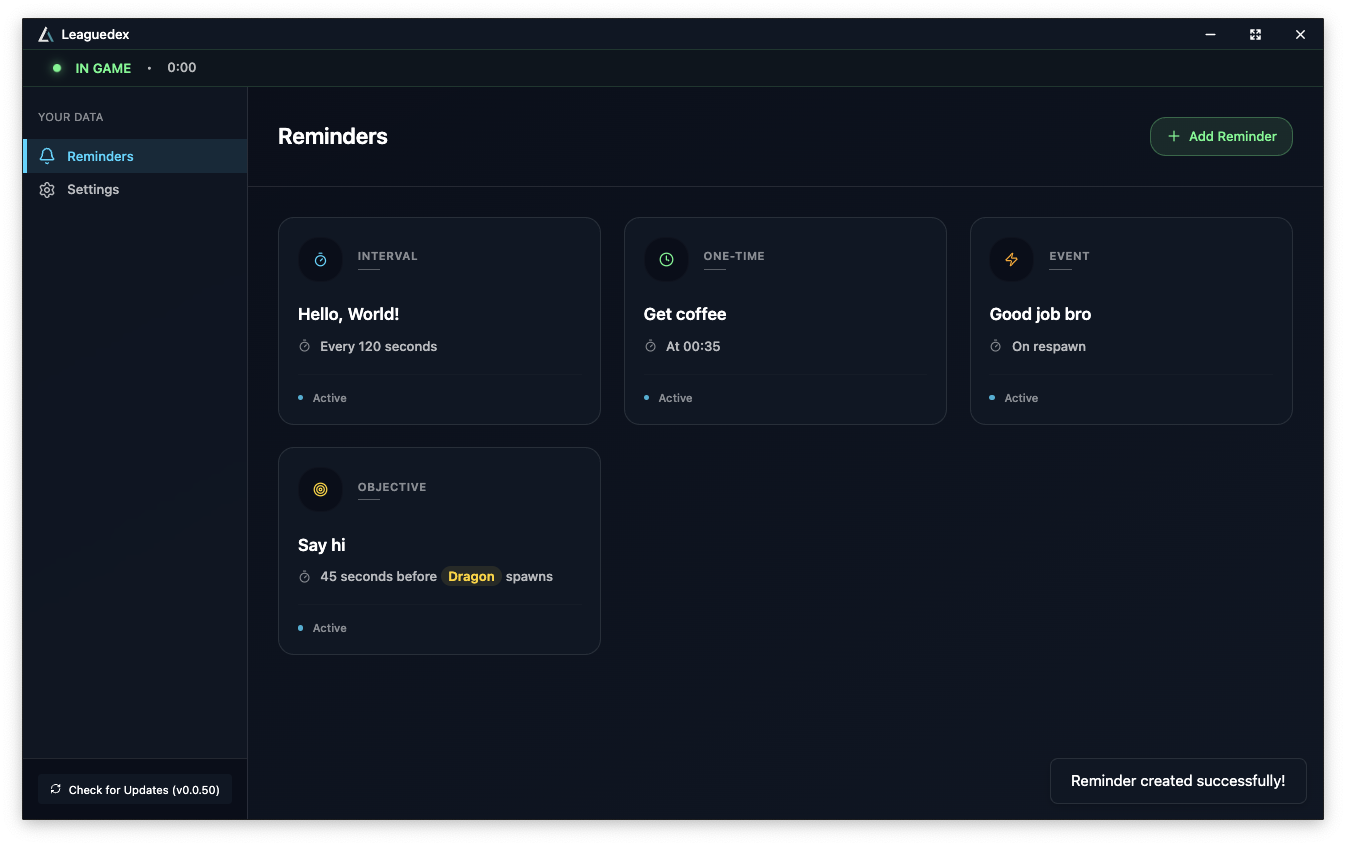
Task: Maximize the Leaguedex window
Action: click(1255, 34)
